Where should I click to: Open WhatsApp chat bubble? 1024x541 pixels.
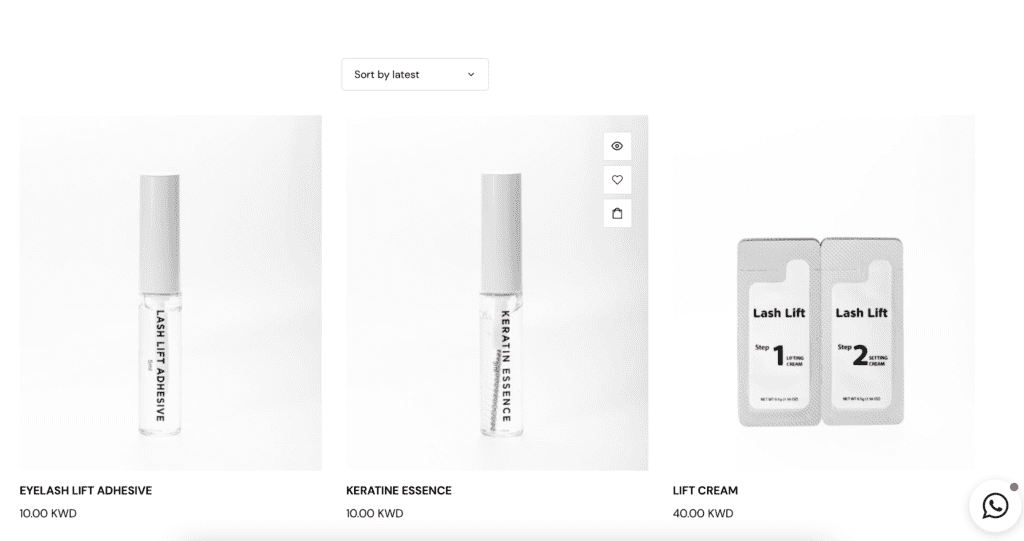[x=995, y=506]
